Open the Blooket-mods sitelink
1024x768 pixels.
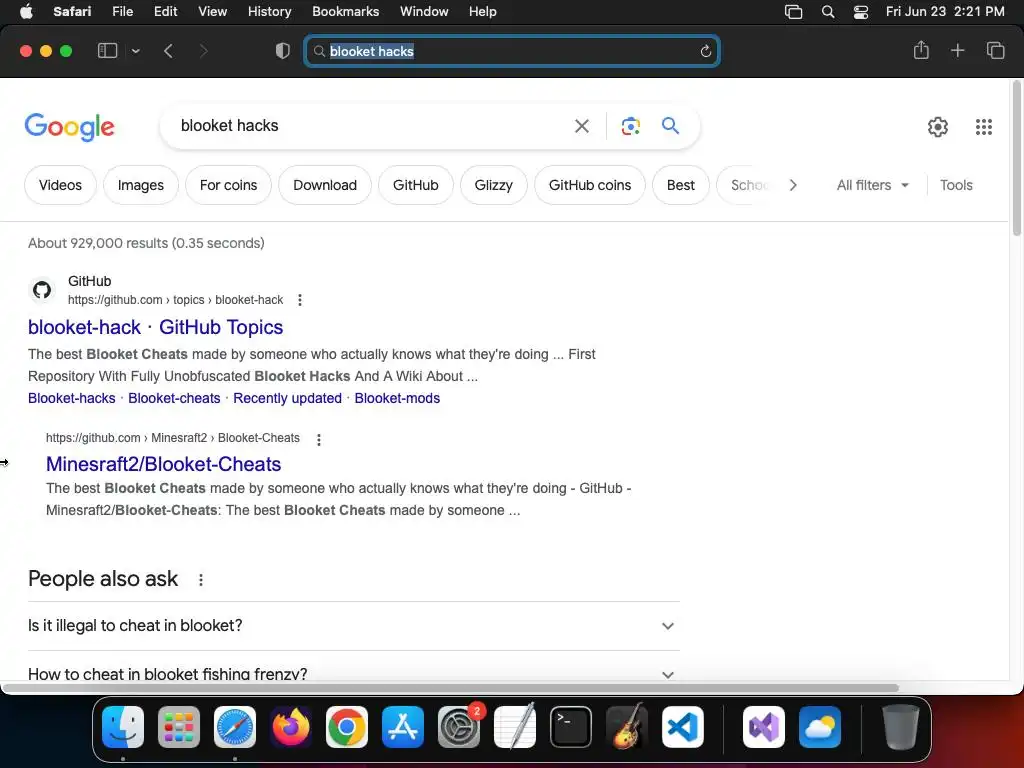(x=397, y=398)
